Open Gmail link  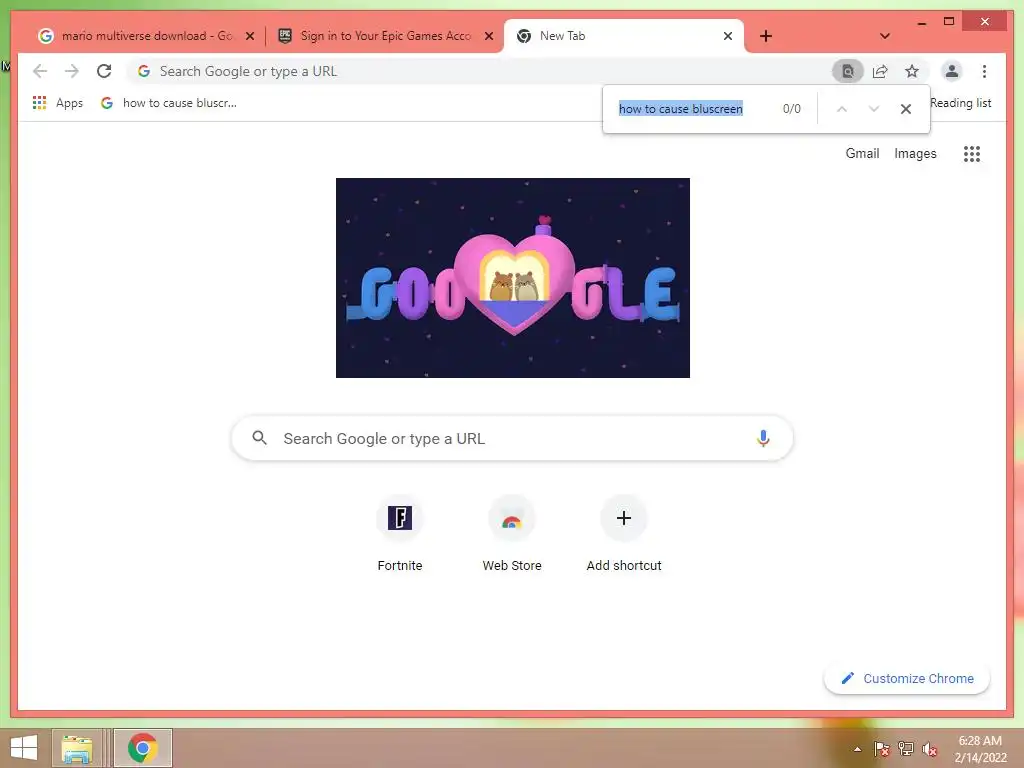coord(862,153)
